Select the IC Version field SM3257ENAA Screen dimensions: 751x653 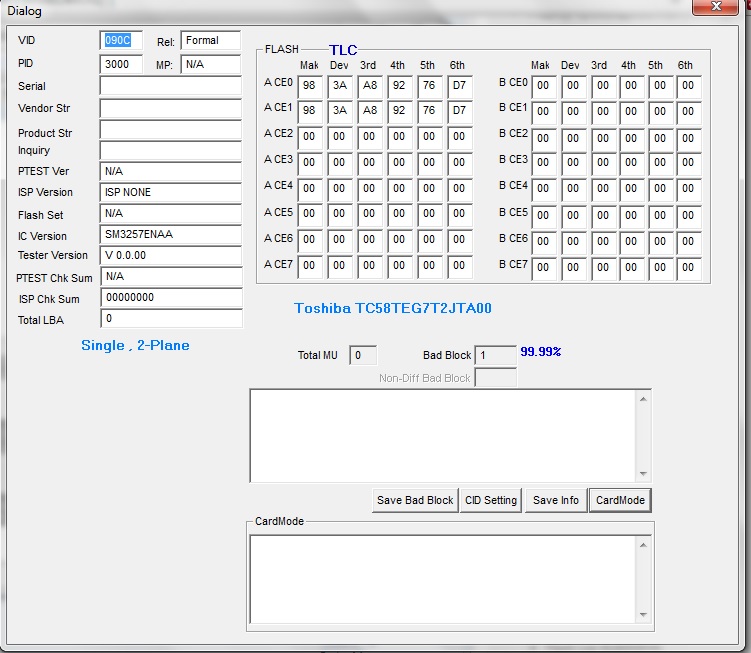171,234
